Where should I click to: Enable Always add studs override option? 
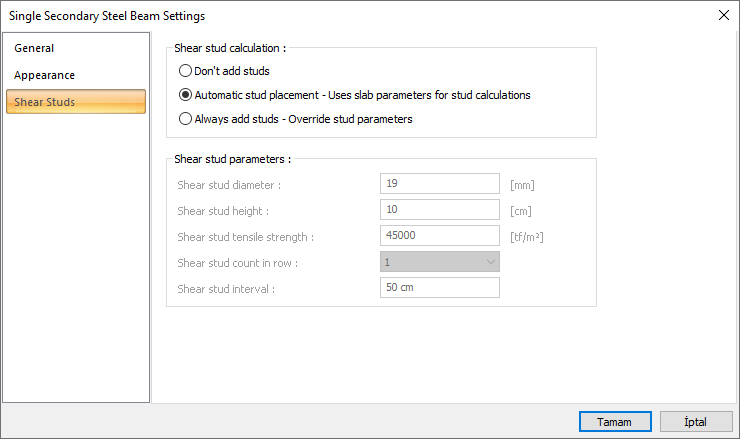[x=185, y=119]
